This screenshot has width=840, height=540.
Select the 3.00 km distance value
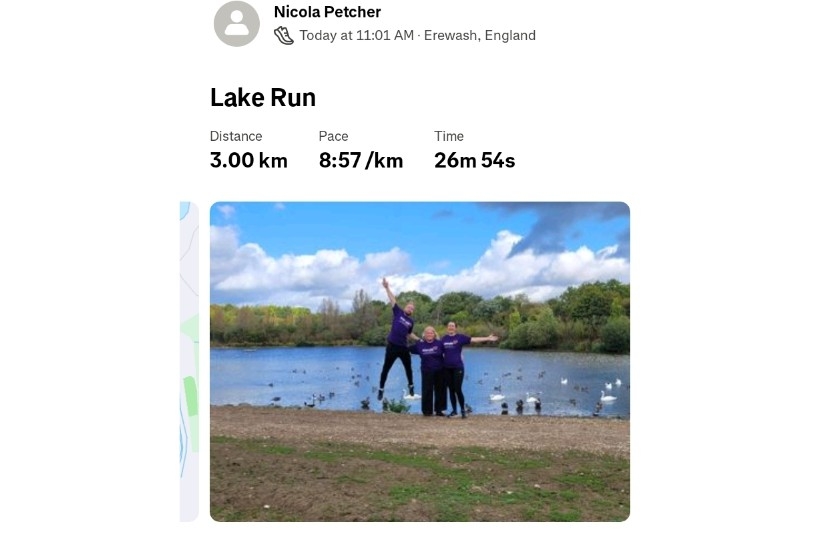click(x=249, y=160)
